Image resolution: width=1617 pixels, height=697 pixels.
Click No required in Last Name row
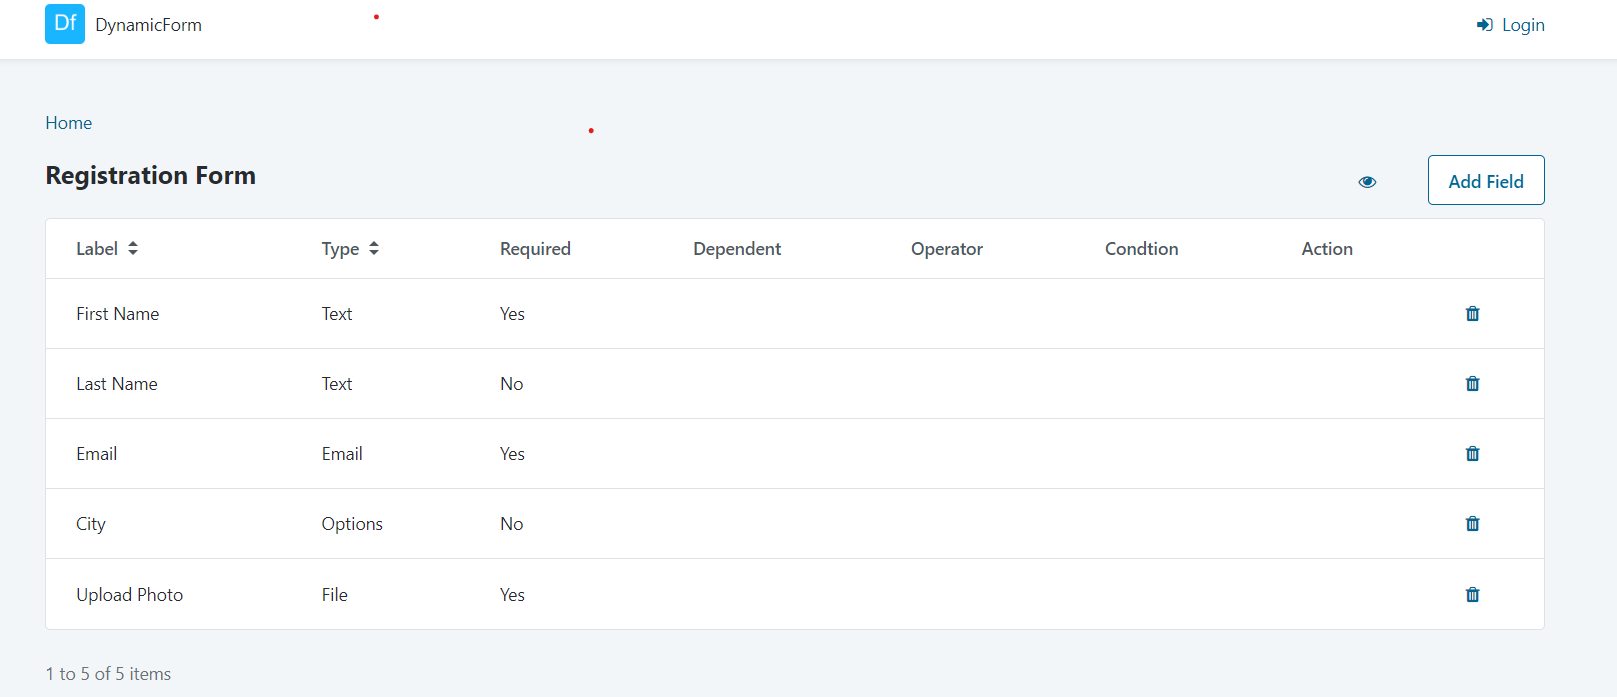pyautogui.click(x=512, y=384)
